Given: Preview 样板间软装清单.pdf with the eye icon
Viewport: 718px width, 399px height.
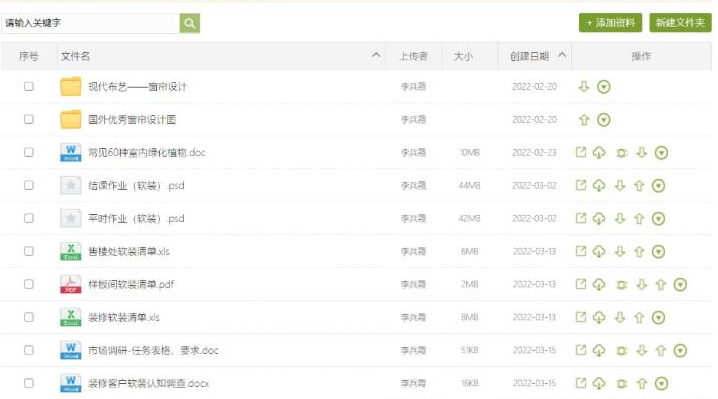Looking at the screenshot, I should click(621, 285).
